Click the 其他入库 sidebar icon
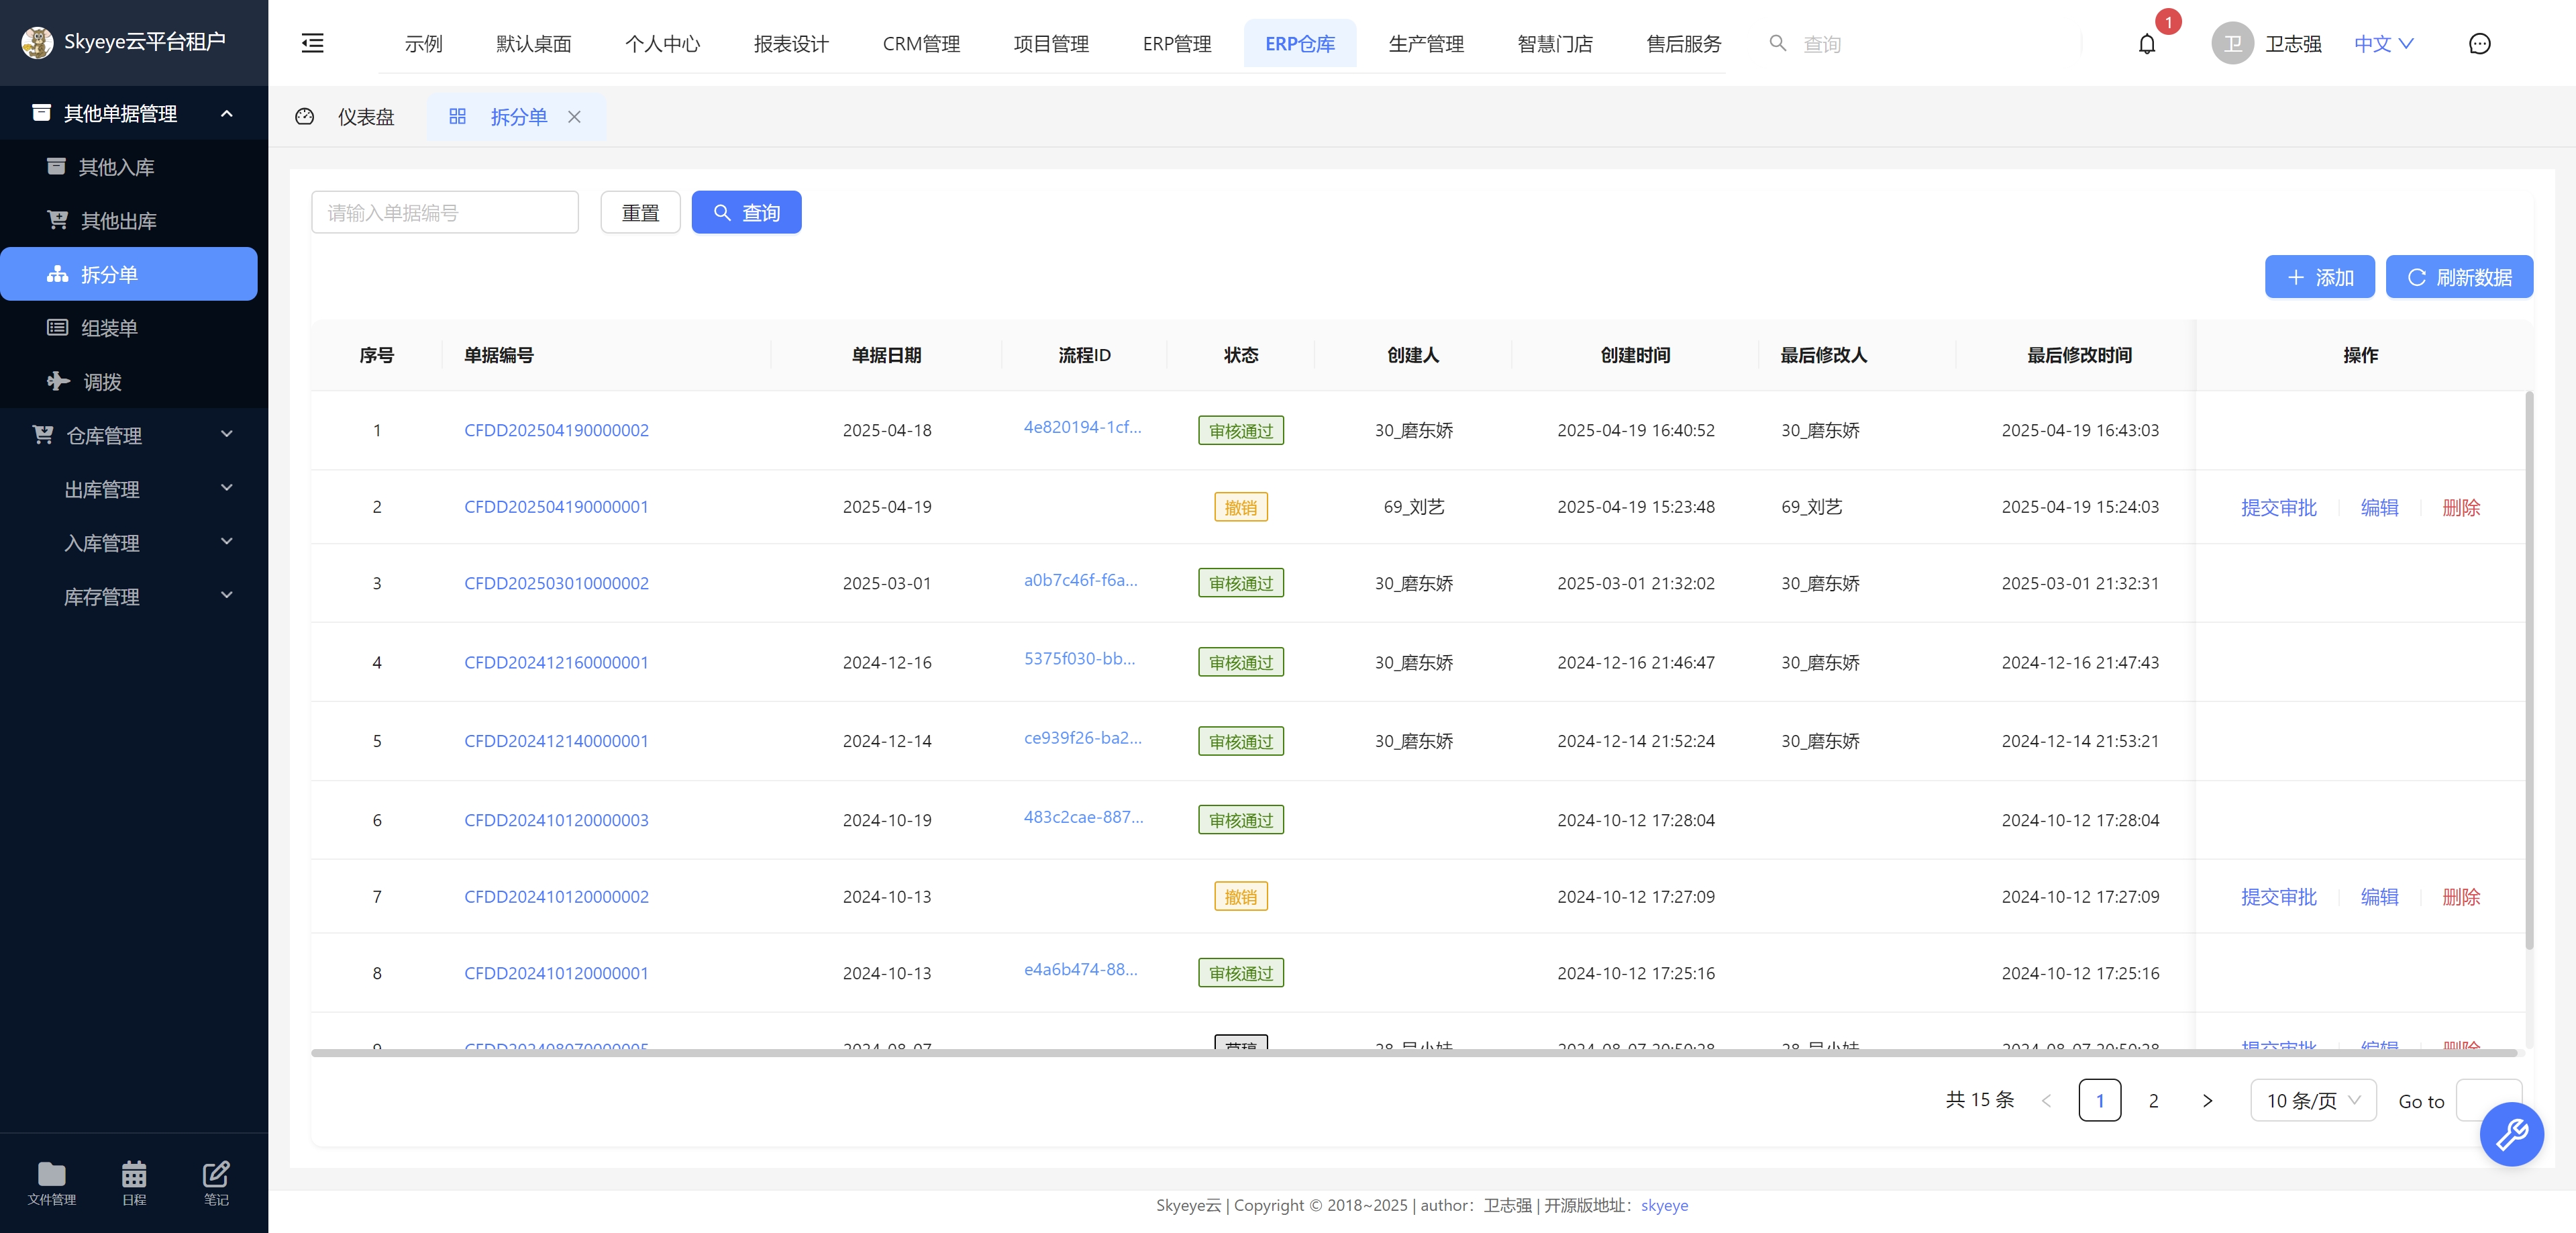 pos(56,166)
